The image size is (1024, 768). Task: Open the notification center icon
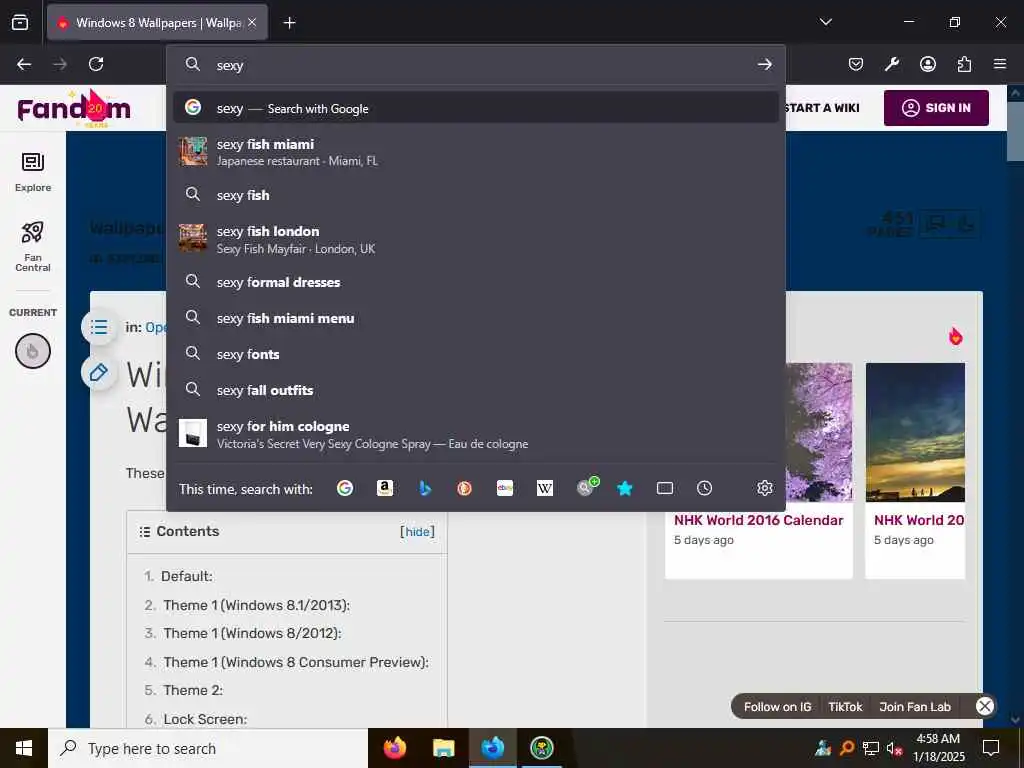point(991,748)
